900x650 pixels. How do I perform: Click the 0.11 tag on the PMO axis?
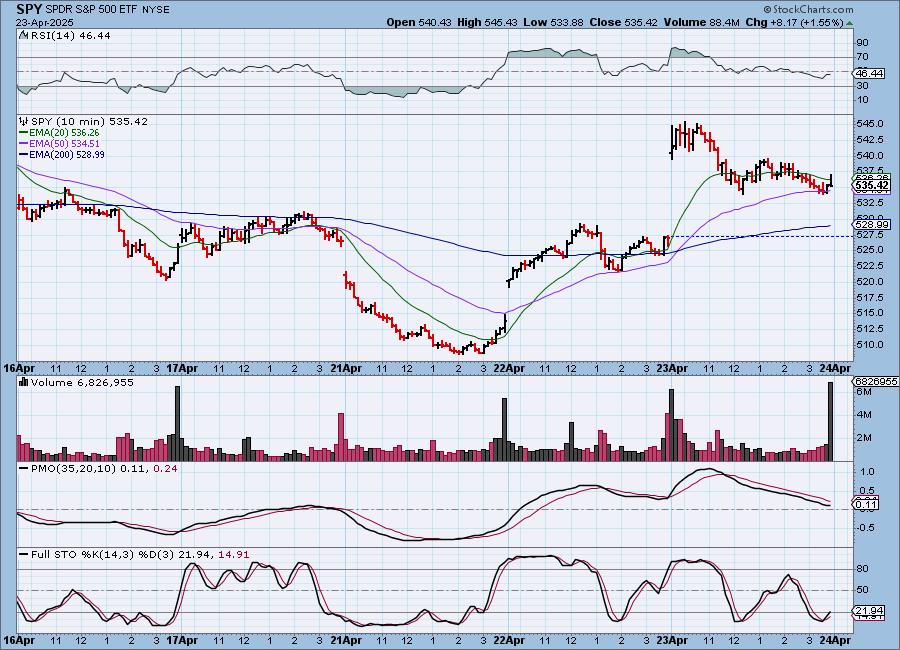(x=866, y=505)
